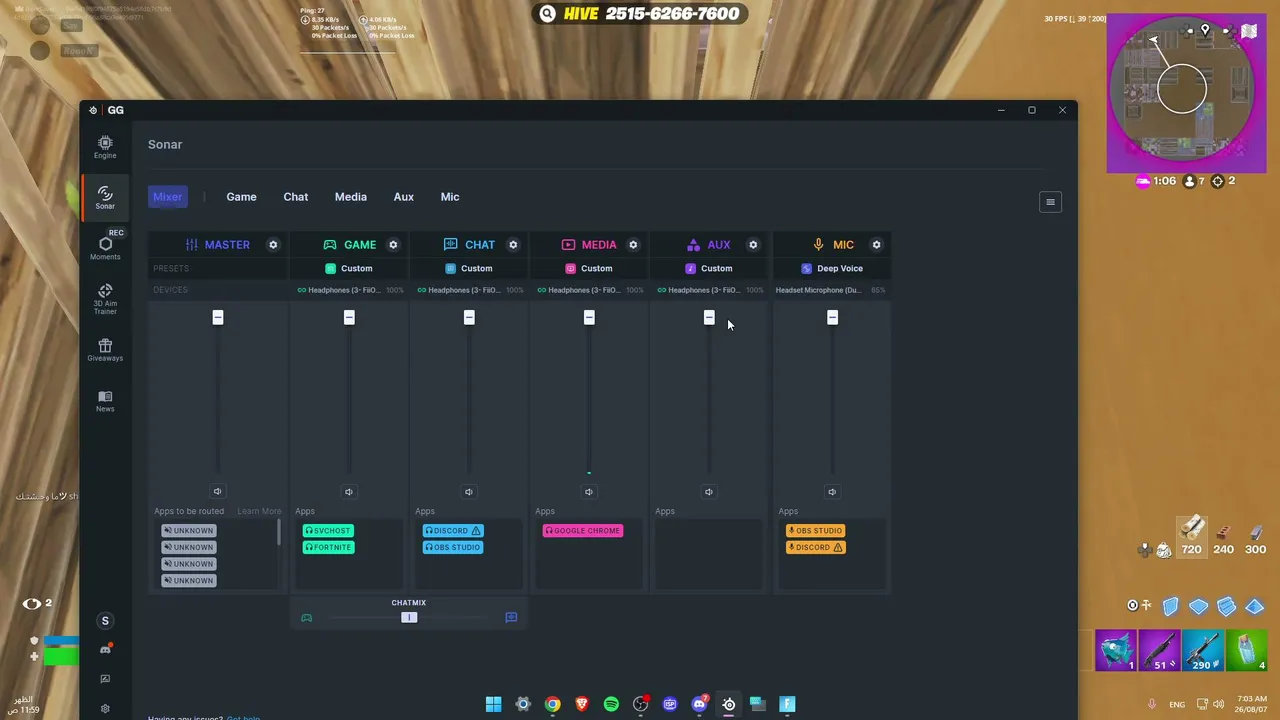This screenshot has height=720, width=1280.
Task: Launch the 3D Aim Trainer
Action: [105, 299]
